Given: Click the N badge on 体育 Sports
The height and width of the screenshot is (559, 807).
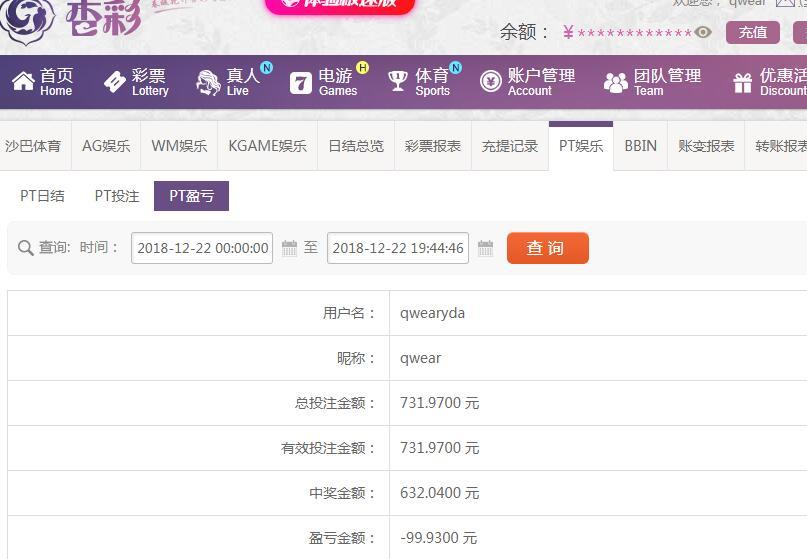Looking at the screenshot, I should pos(455,67).
